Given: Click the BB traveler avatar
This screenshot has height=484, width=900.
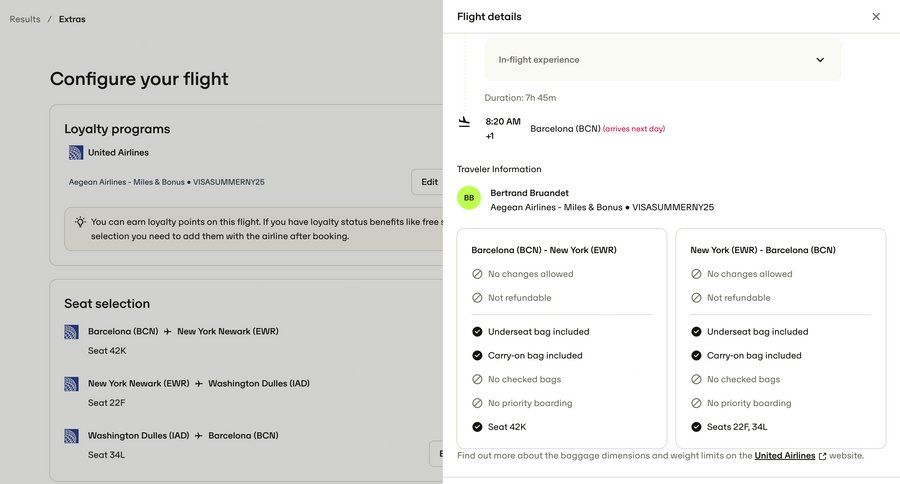Looking at the screenshot, I should [469, 198].
